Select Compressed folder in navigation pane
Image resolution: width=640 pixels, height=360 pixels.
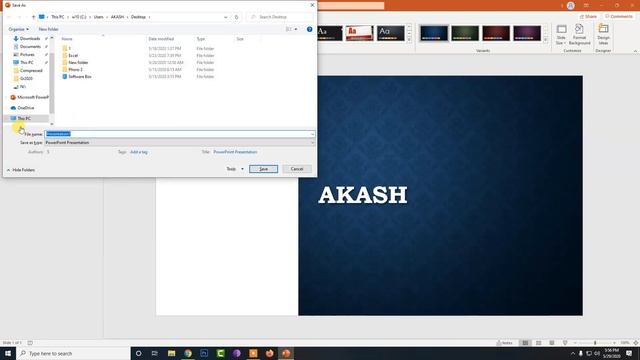tap(31, 71)
